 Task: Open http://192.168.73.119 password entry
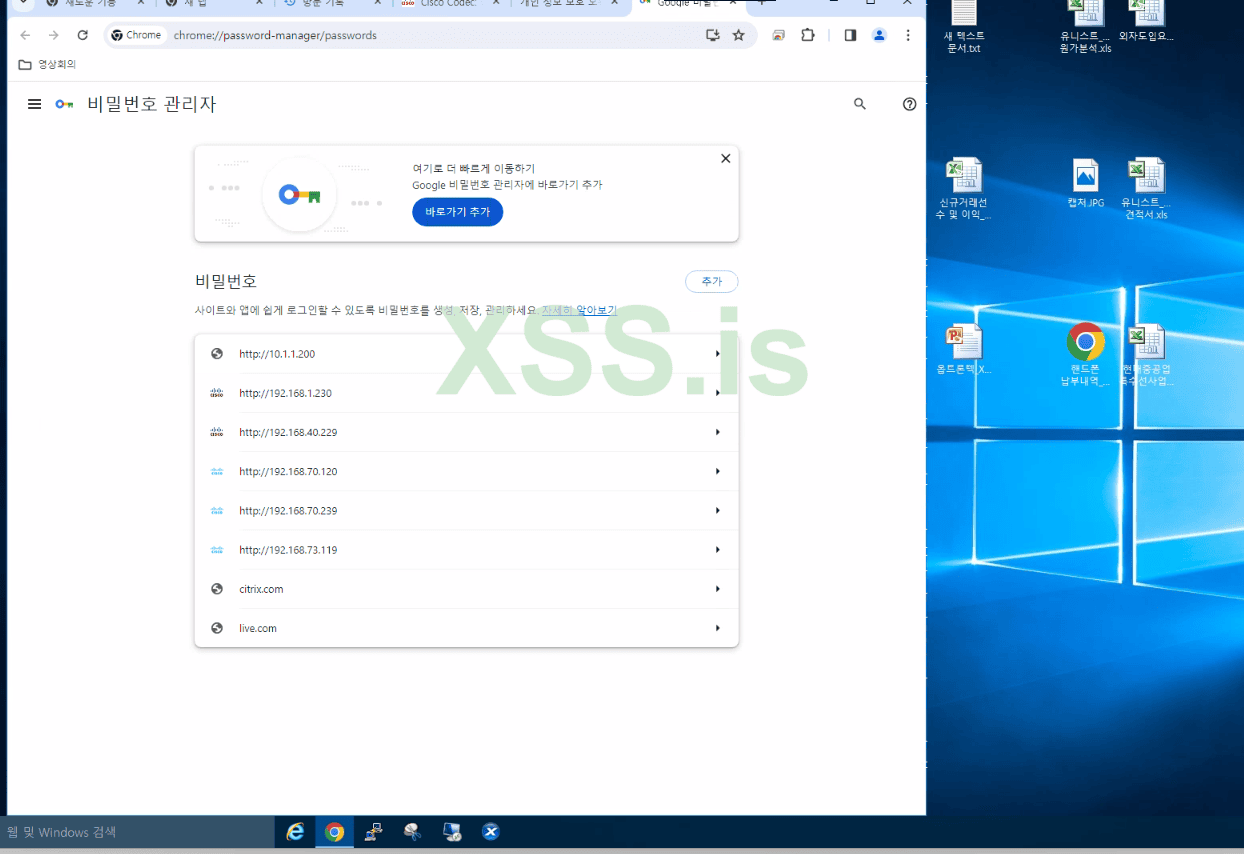tap(466, 550)
